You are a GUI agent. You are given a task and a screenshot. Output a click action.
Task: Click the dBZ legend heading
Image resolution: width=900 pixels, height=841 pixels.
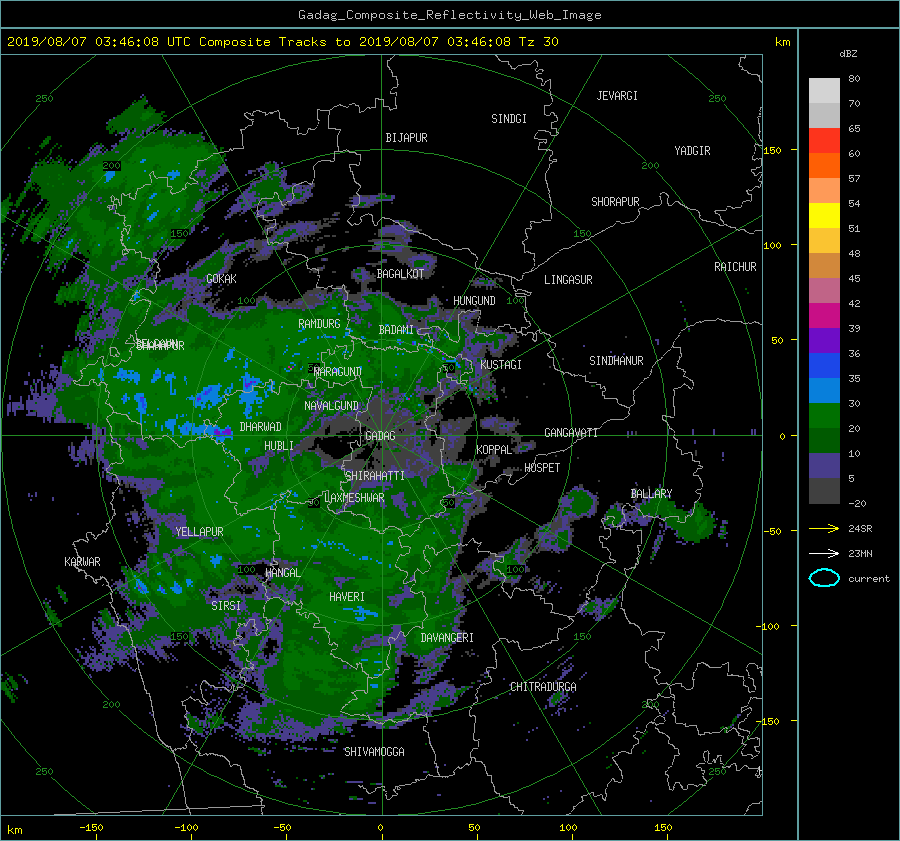coord(848,53)
